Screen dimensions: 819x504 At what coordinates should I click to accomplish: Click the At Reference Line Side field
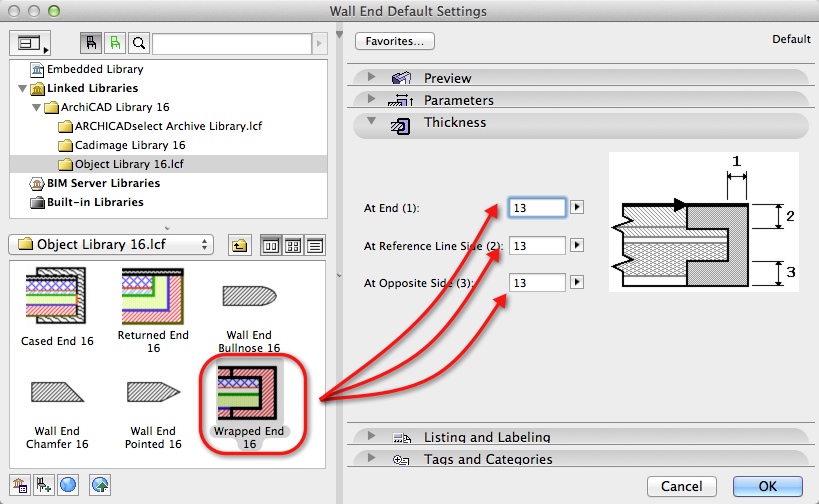(537, 245)
